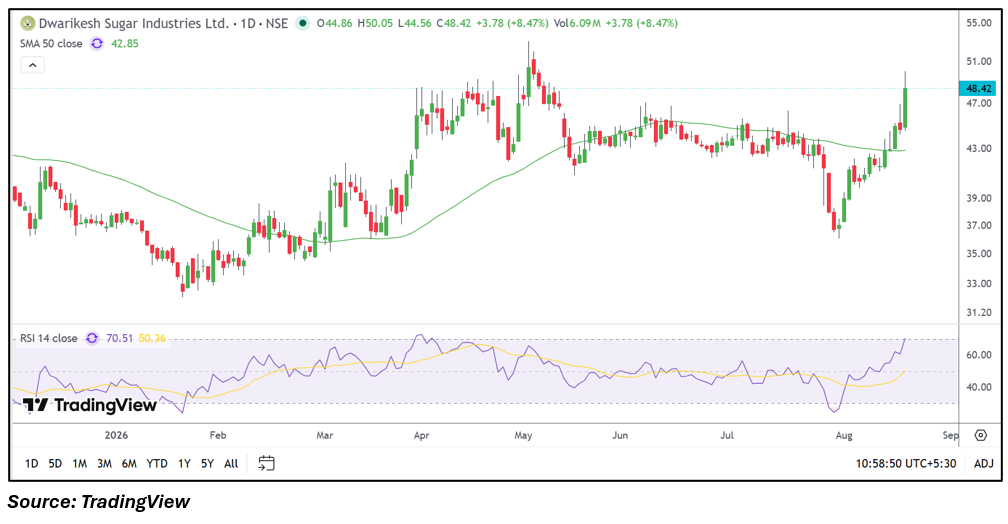Collapse the indicator legend with the chevron button
This screenshot has height=524, width=1008.
[33, 65]
